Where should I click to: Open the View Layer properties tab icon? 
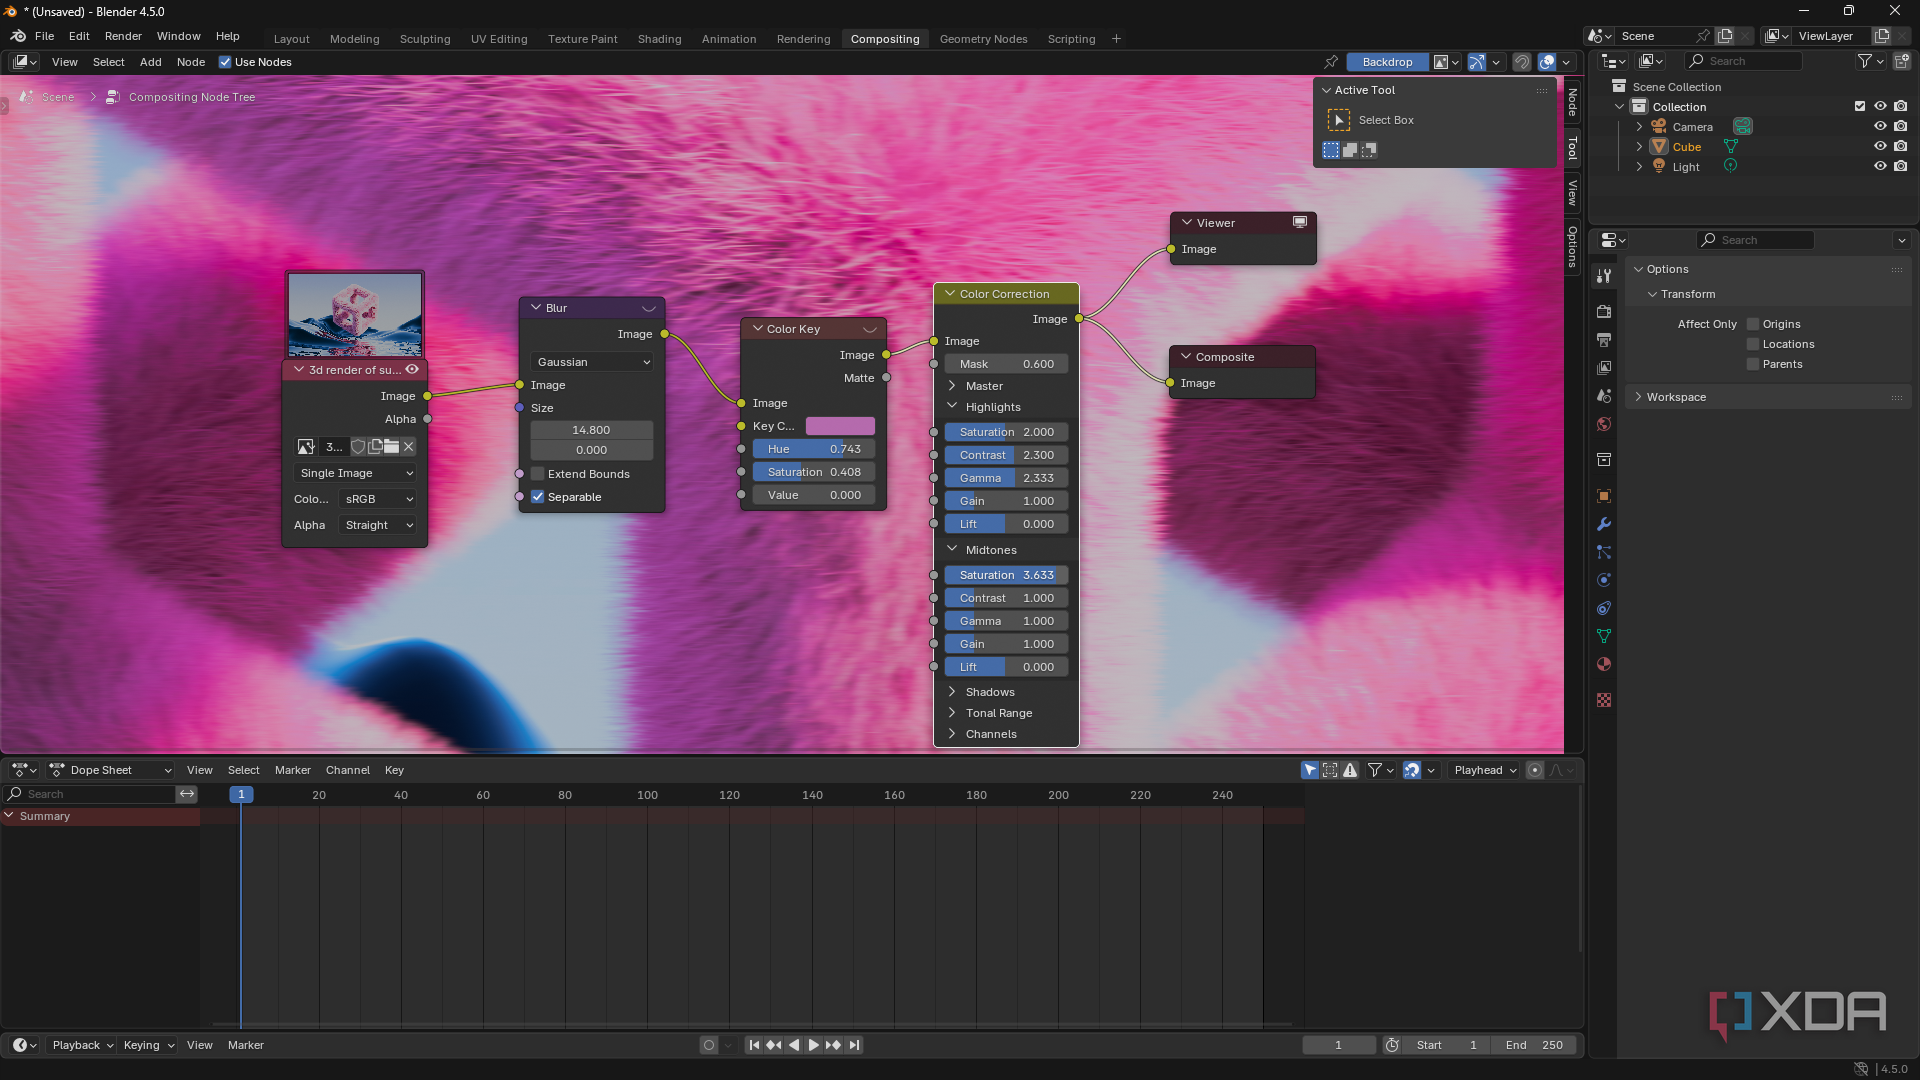1604,368
